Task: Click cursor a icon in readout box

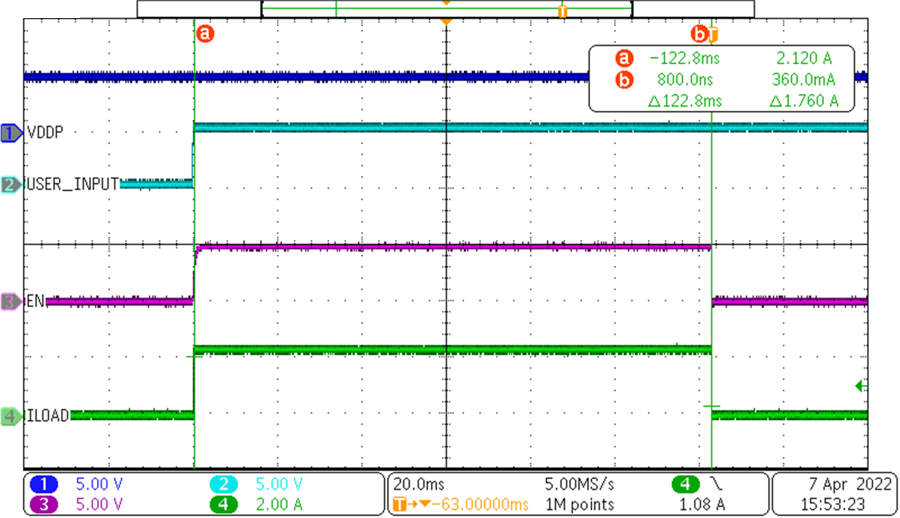Action: coord(624,58)
